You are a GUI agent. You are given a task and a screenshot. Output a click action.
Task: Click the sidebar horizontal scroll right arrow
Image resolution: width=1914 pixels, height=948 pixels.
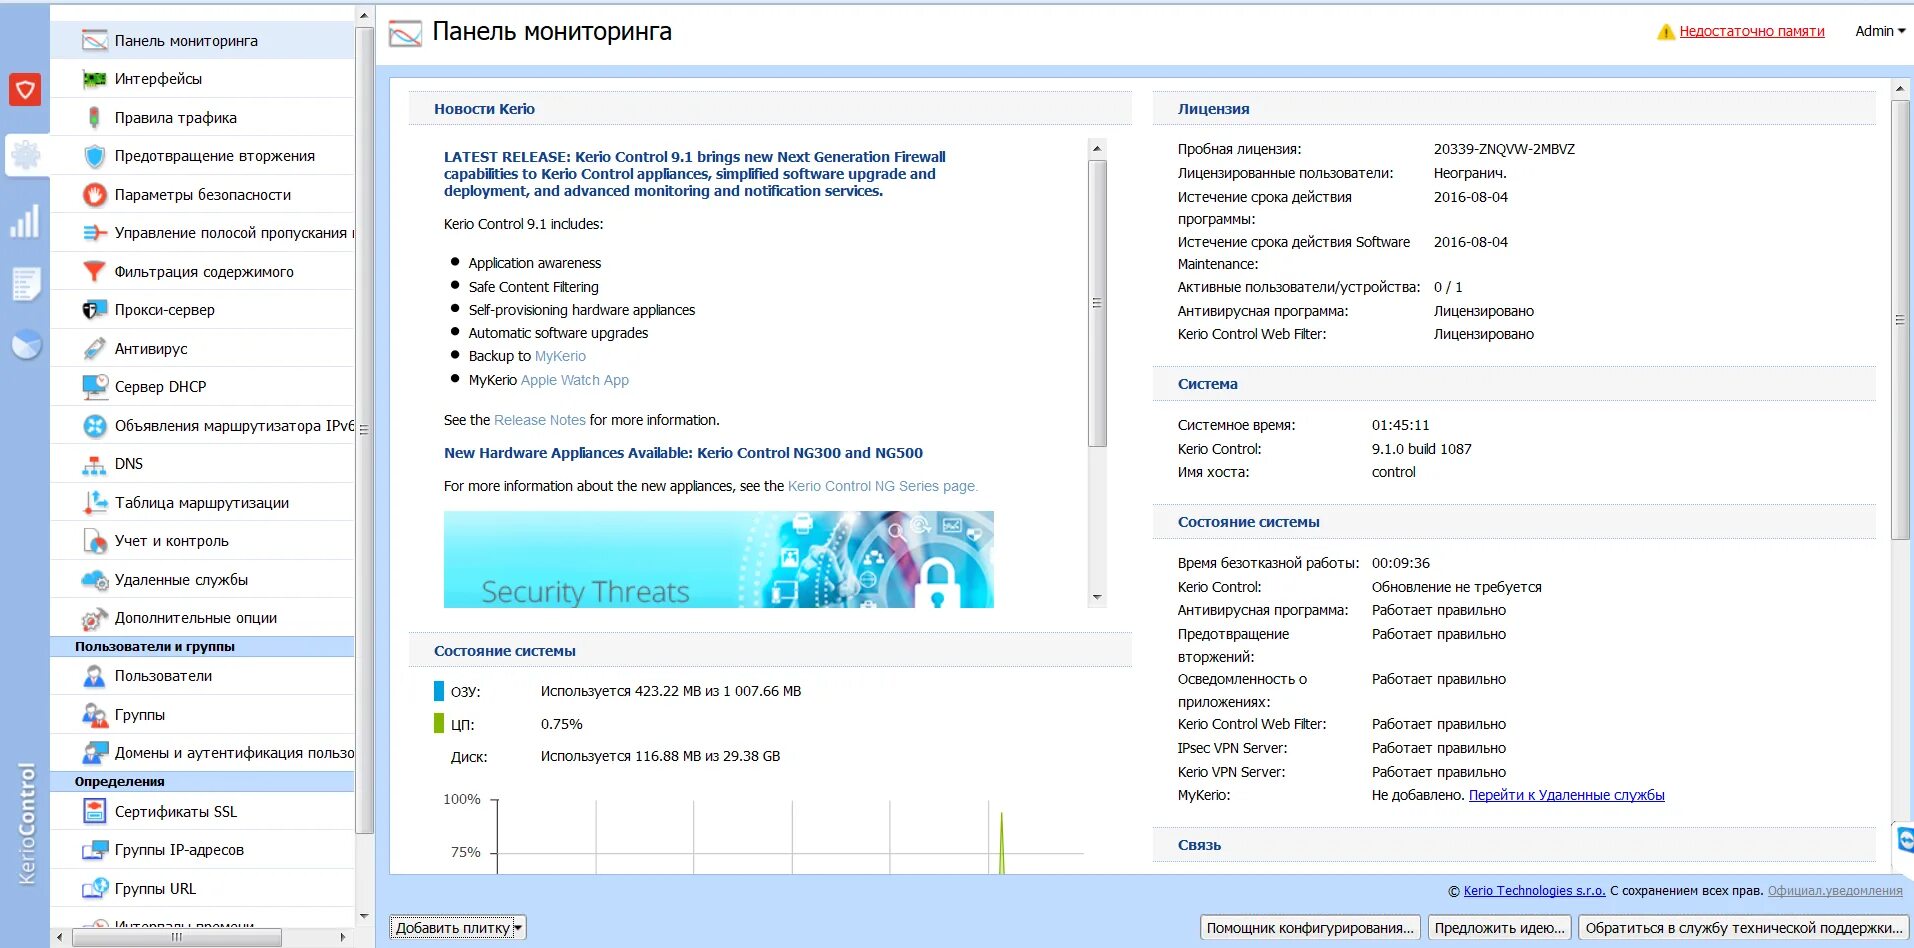pyautogui.click(x=343, y=937)
